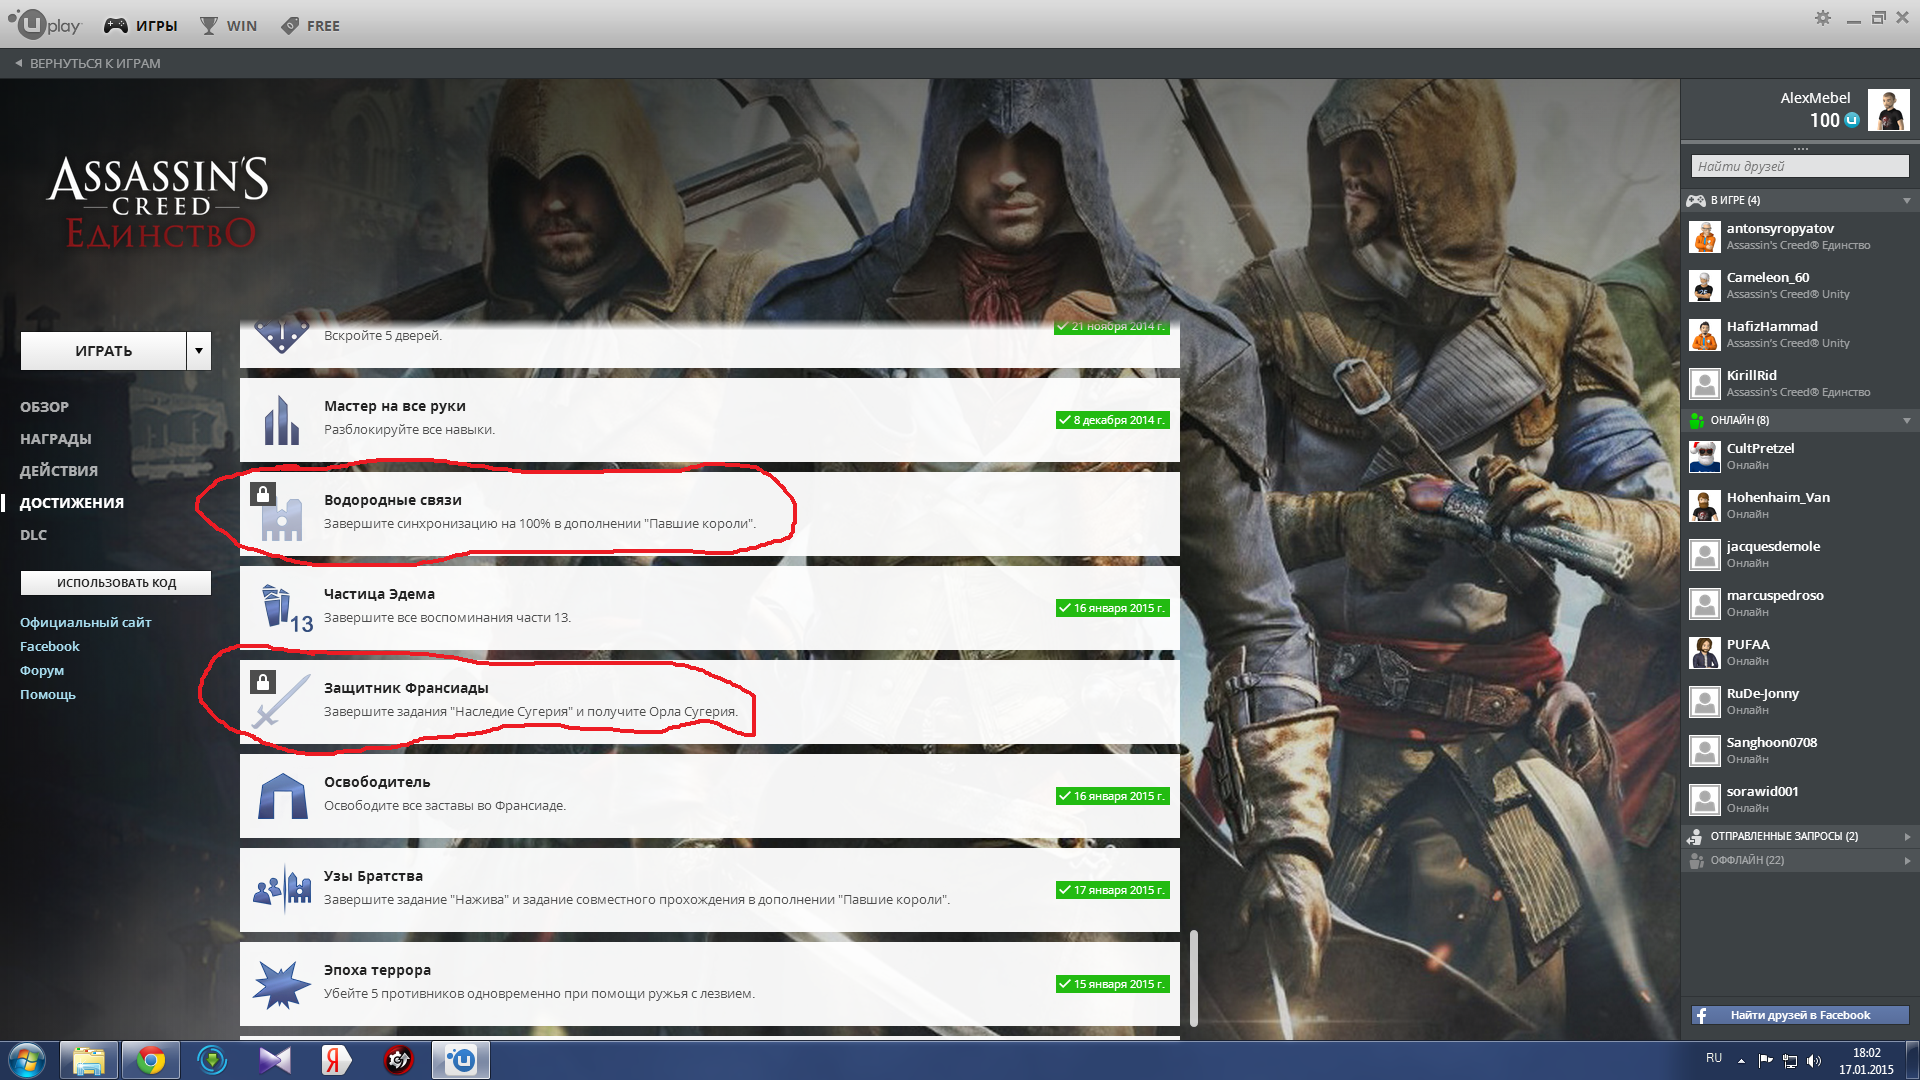Click the 'Мастер на все руки' achievement icon

[x=281, y=420]
